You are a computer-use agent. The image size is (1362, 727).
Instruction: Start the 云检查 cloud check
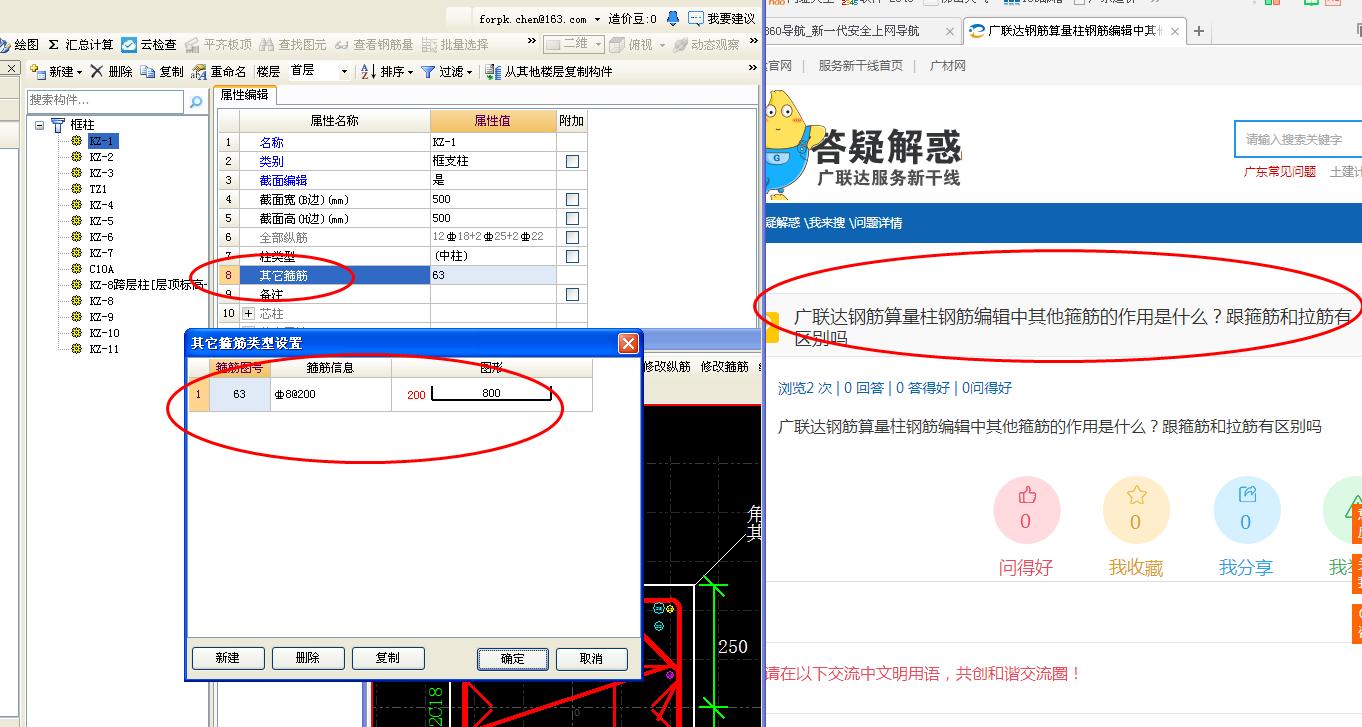149,45
